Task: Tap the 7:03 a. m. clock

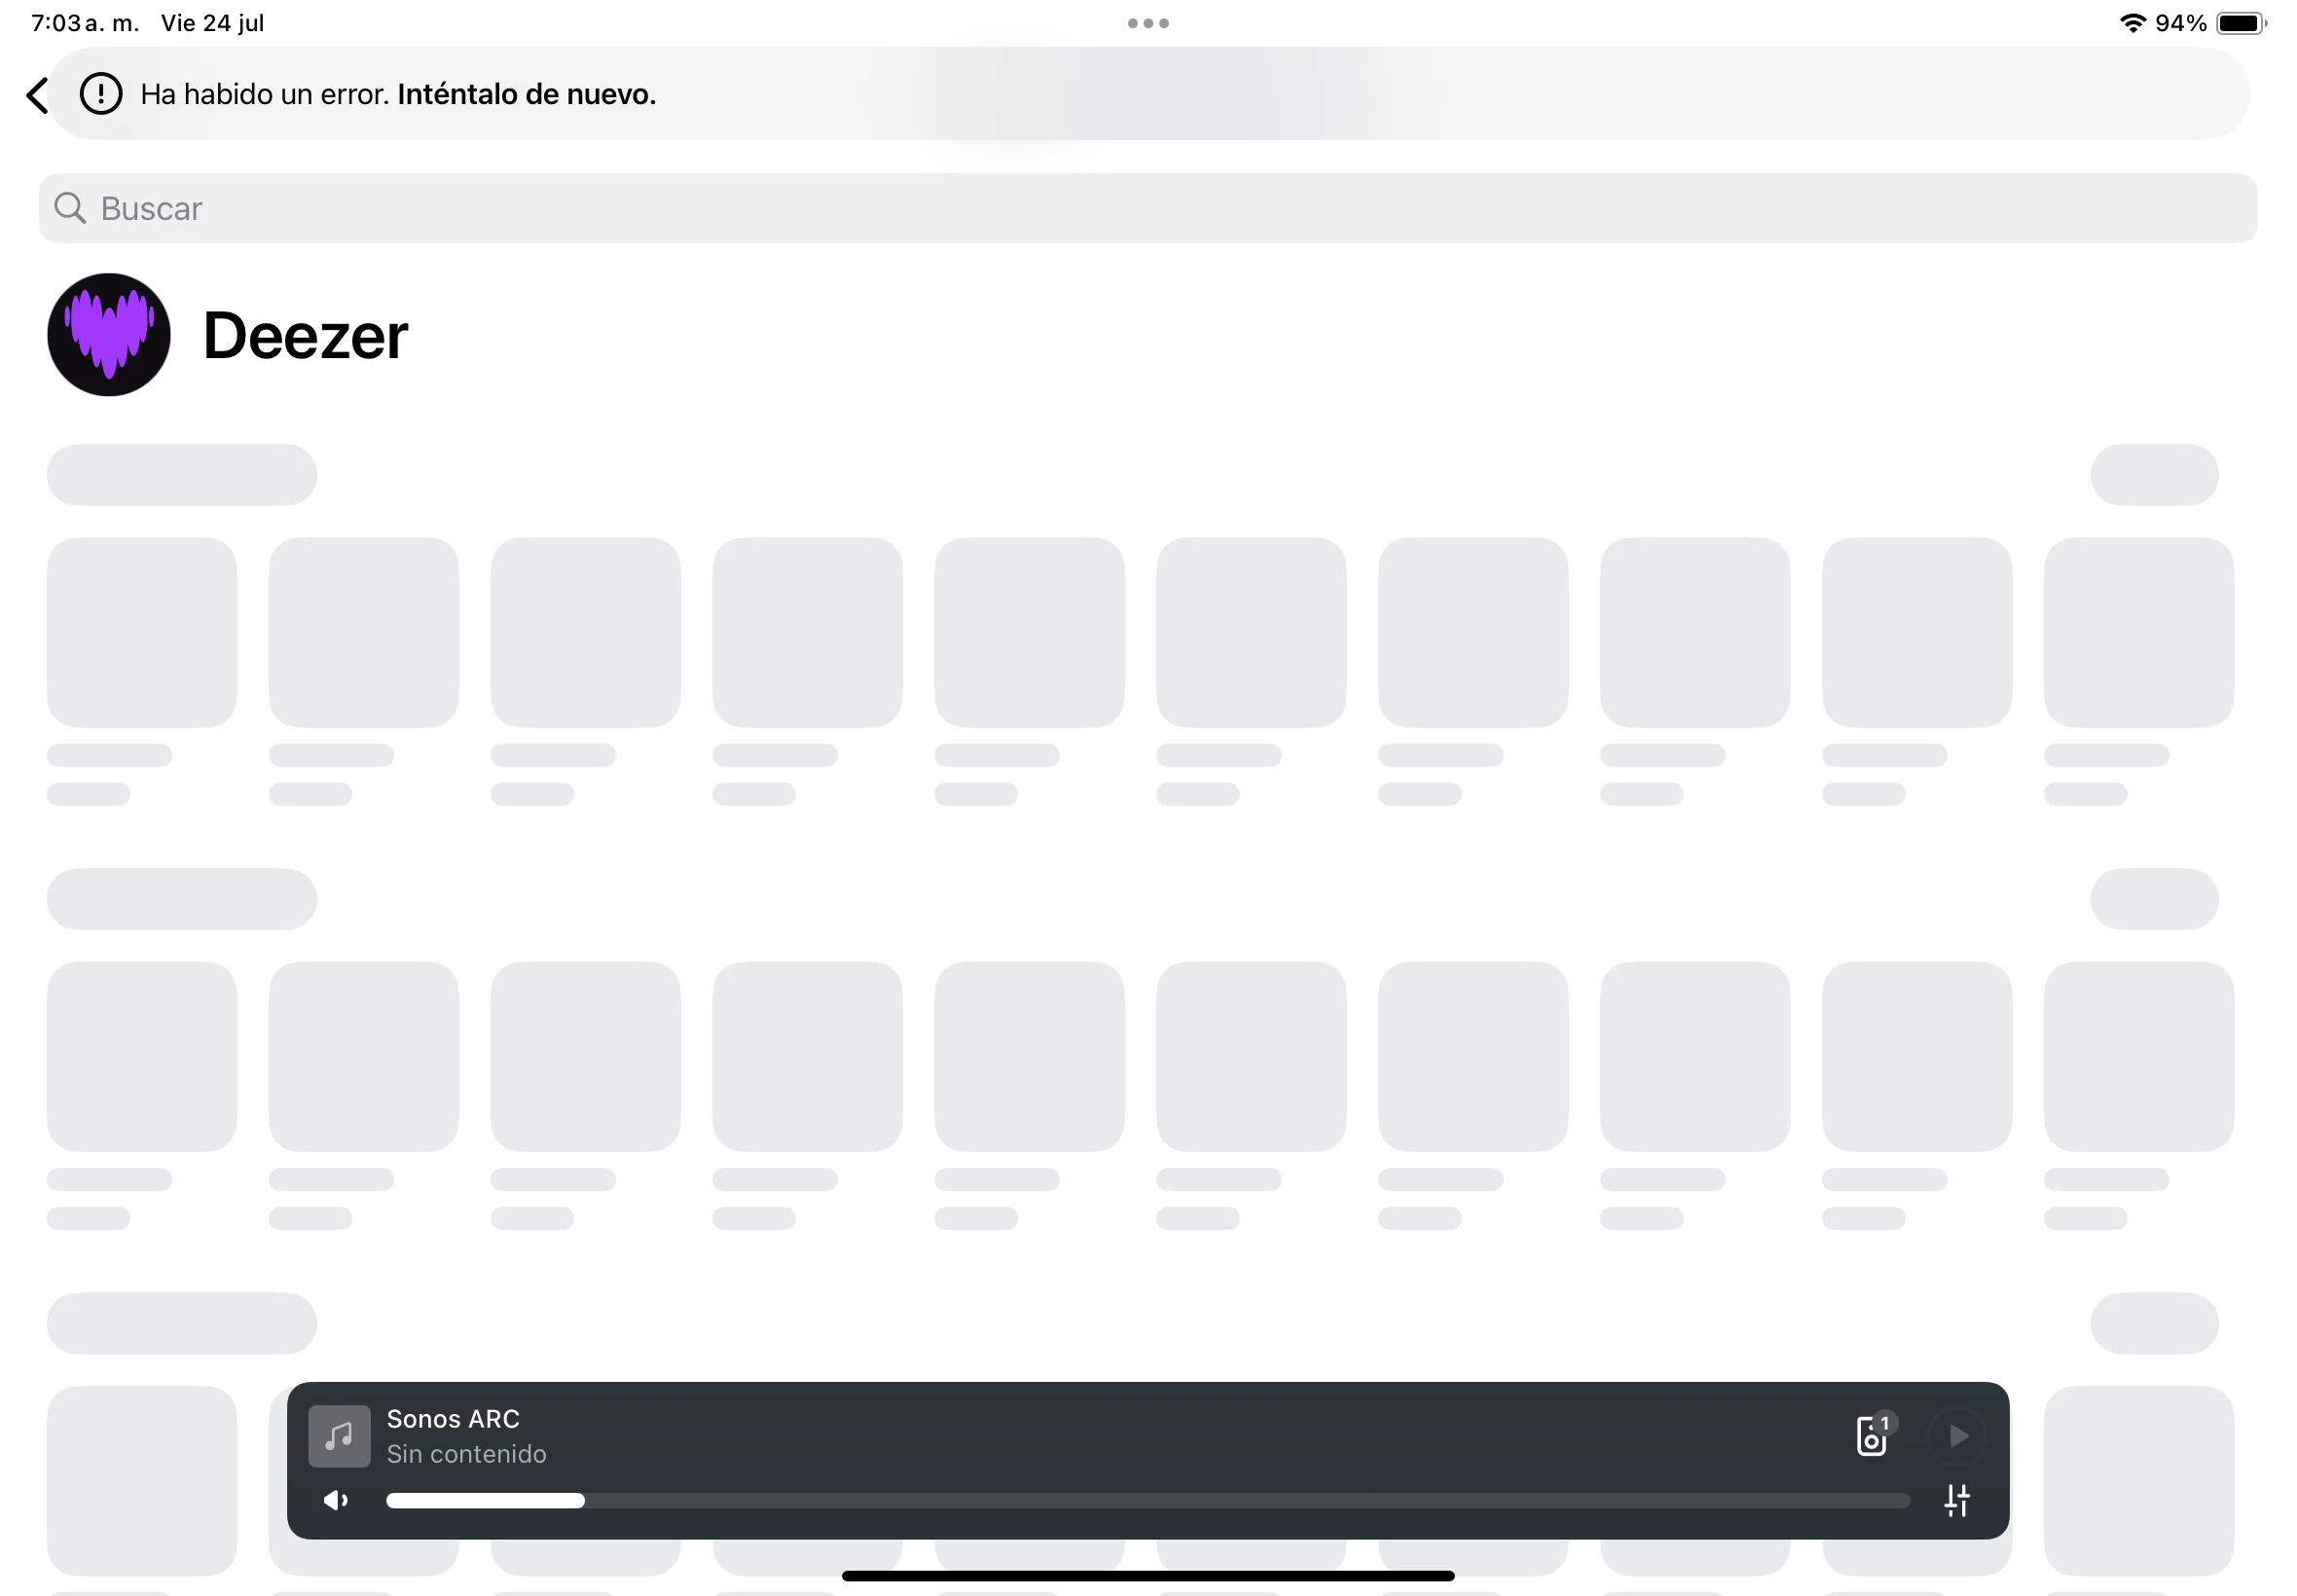Action: (x=85, y=23)
